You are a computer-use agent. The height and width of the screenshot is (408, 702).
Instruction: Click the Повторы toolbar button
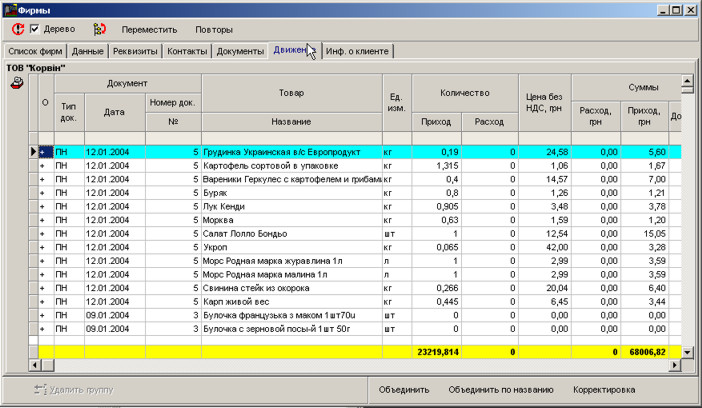tap(214, 29)
